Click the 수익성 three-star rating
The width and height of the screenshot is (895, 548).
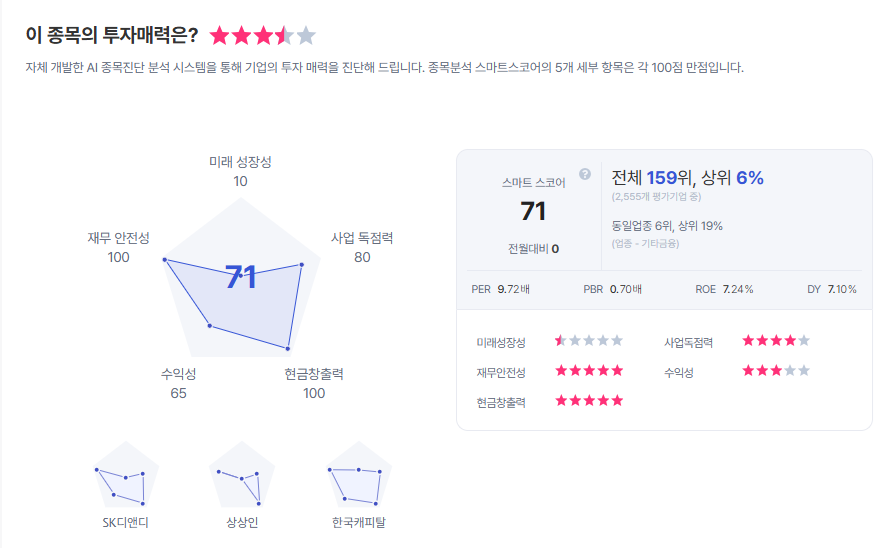click(x=776, y=371)
